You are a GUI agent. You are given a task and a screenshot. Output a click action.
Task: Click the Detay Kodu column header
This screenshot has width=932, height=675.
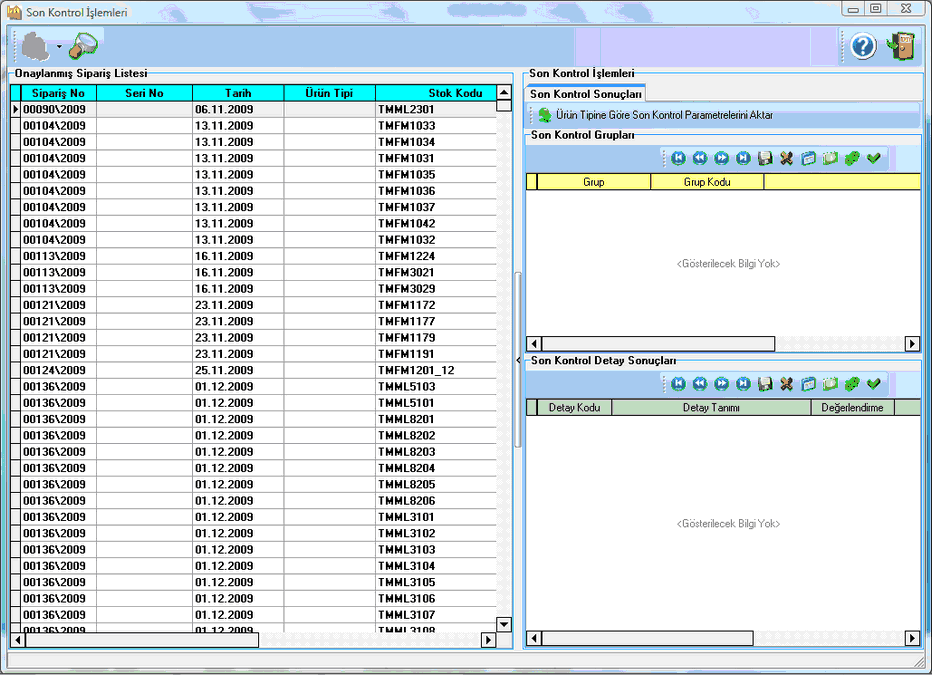(574, 408)
